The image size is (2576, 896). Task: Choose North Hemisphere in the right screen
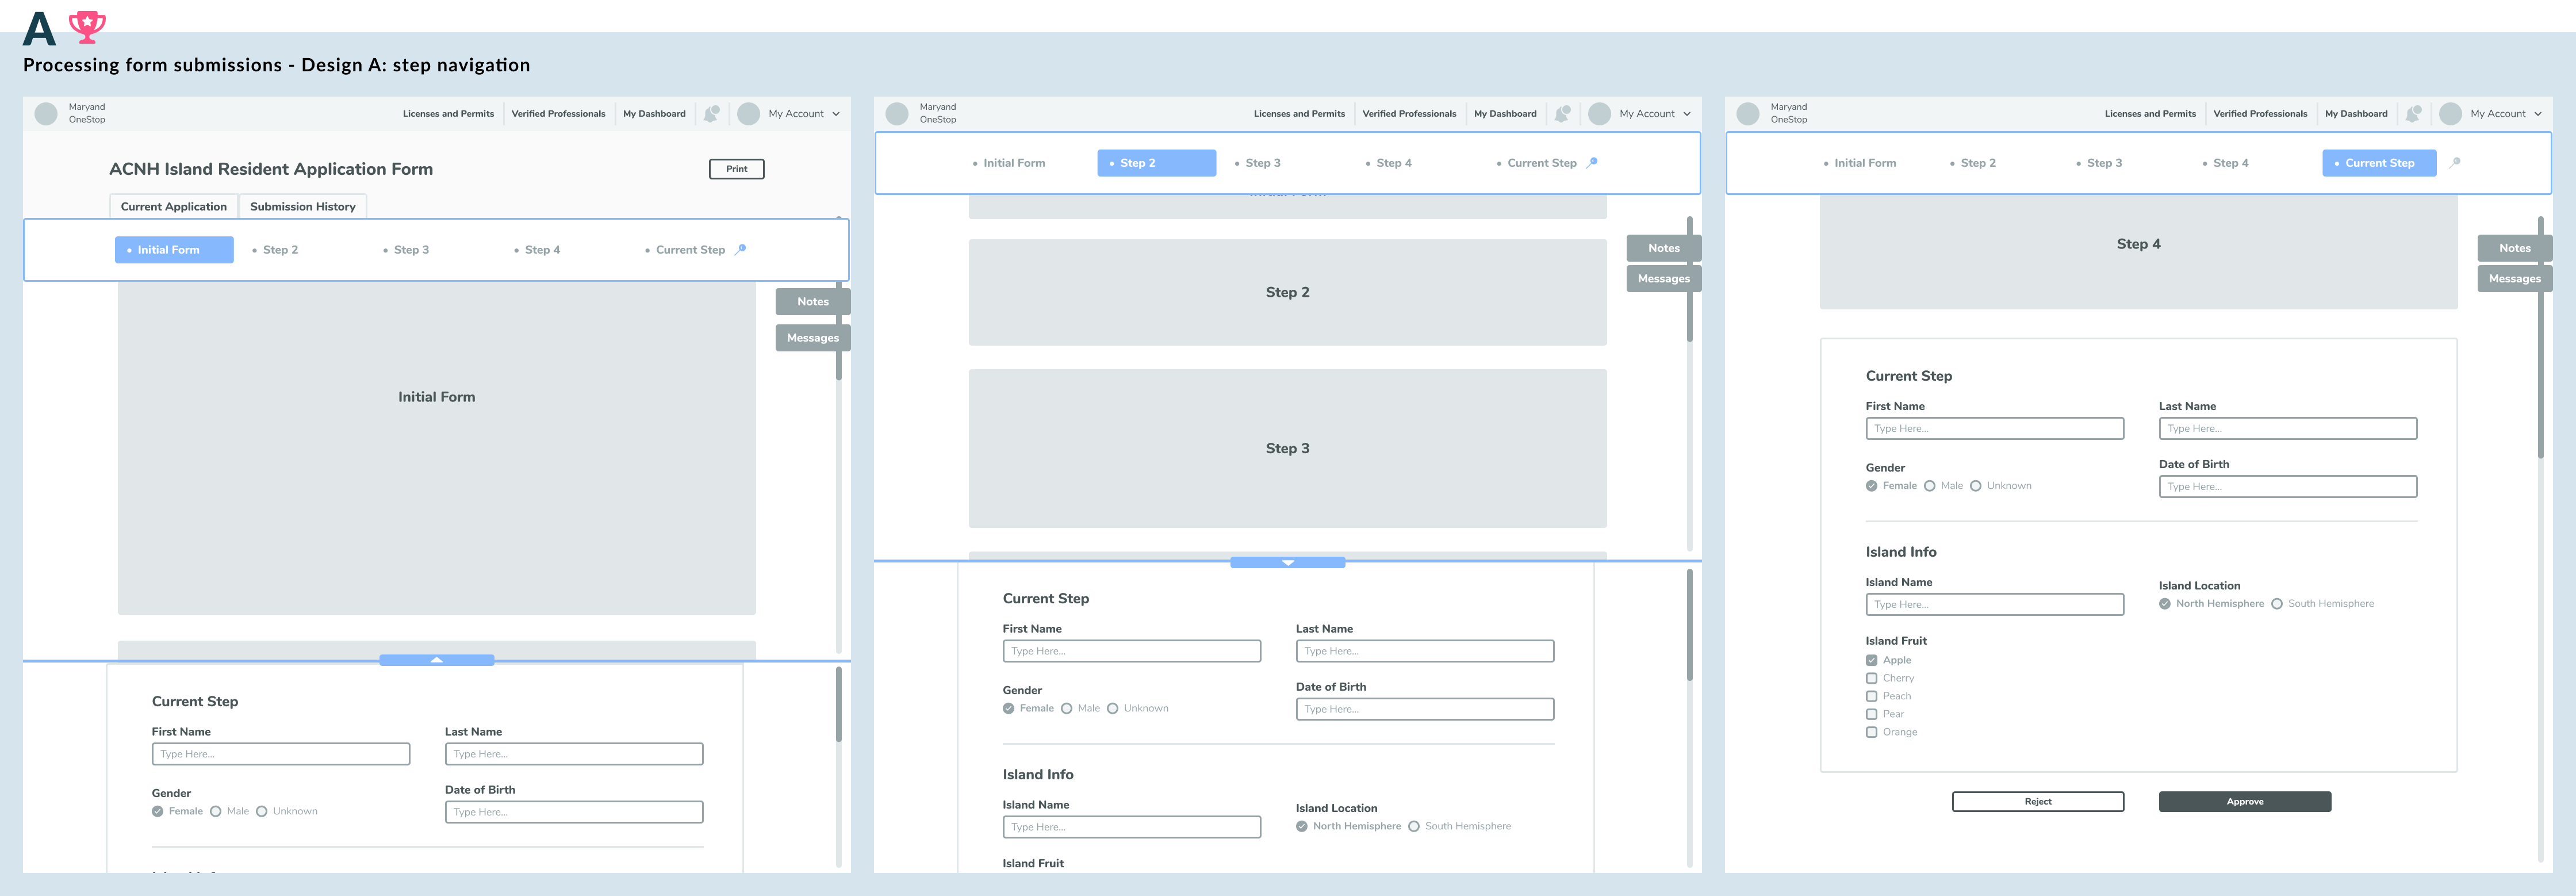coord(2165,604)
